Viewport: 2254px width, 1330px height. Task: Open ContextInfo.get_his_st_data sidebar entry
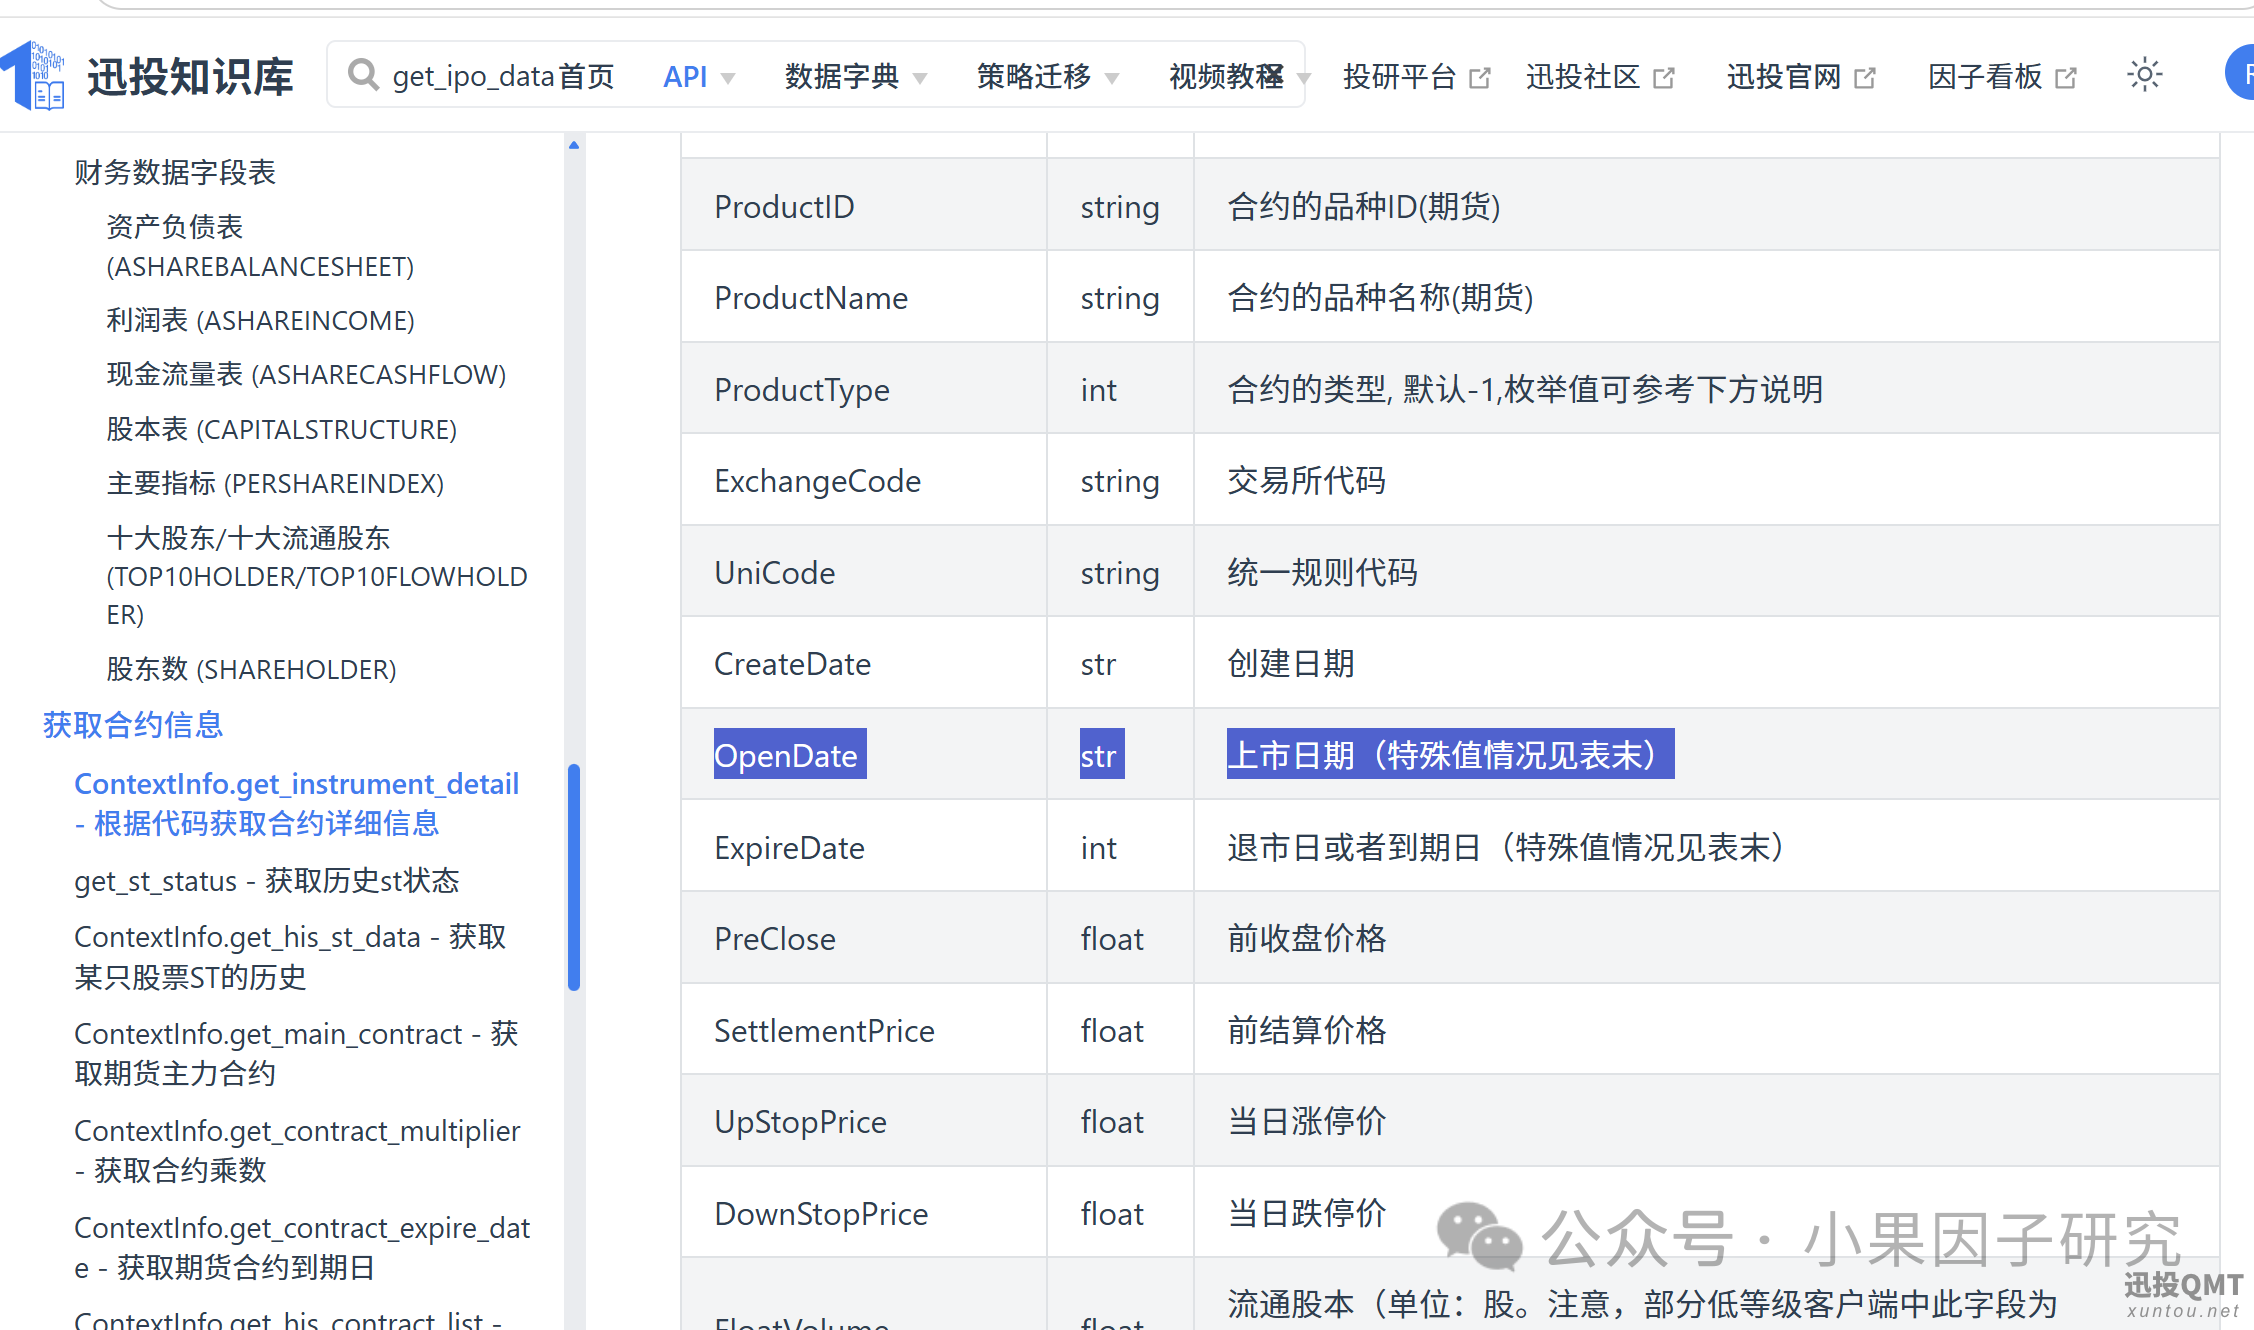(x=290, y=956)
